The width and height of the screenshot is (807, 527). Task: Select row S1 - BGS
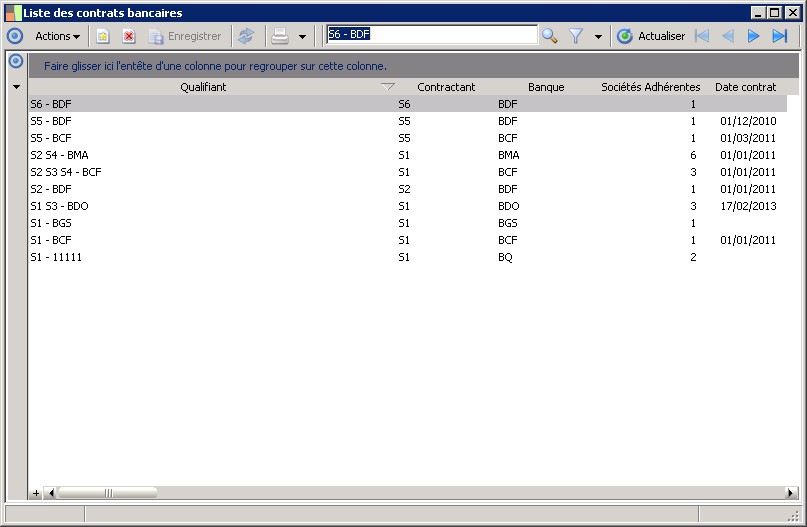[x=408, y=223]
